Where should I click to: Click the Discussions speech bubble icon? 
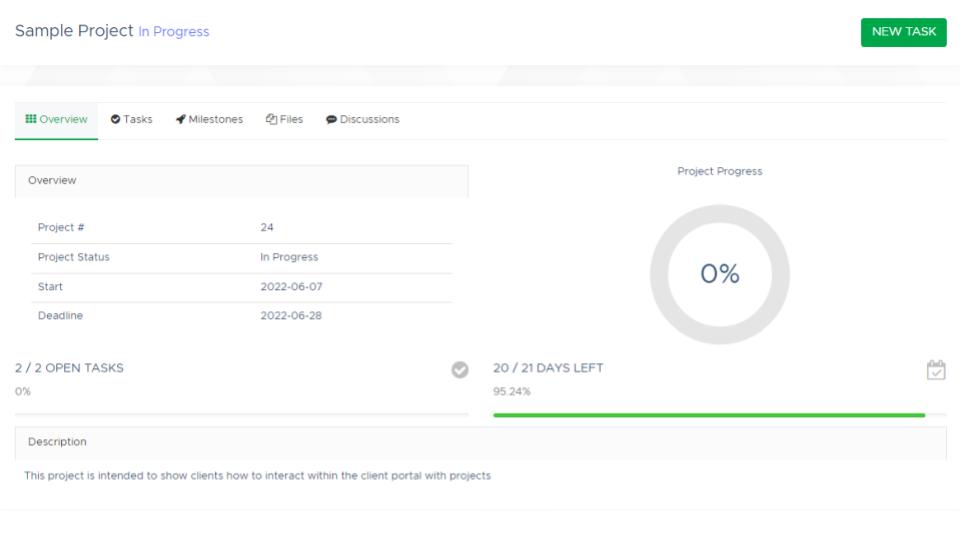(x=331, y=119)
